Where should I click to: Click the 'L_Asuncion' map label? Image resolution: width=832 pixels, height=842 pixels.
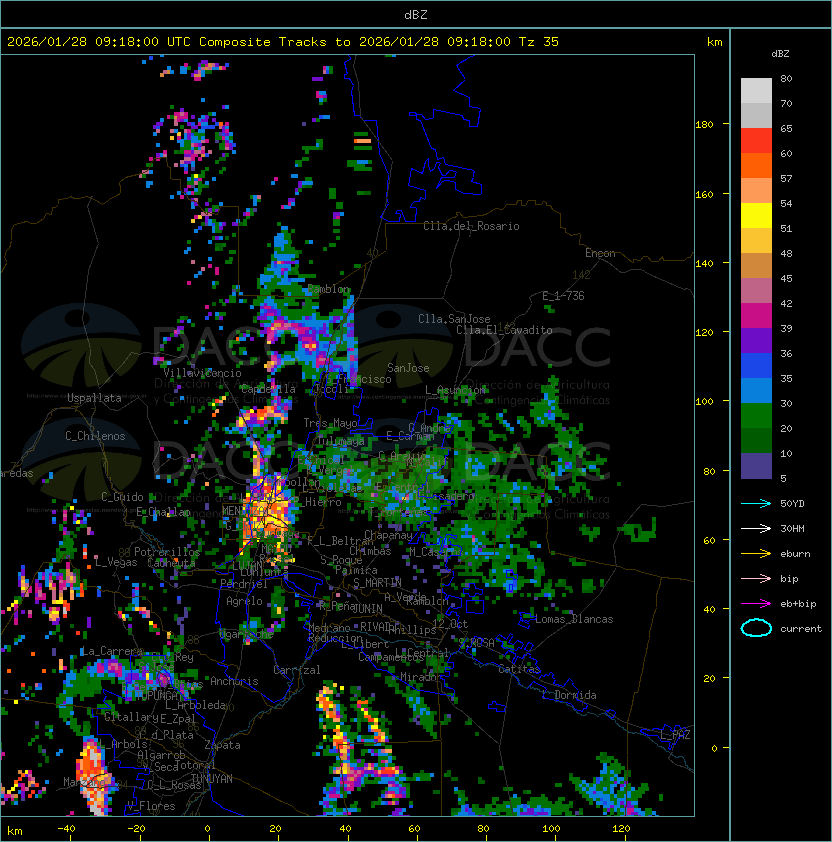tap(455, 390)
